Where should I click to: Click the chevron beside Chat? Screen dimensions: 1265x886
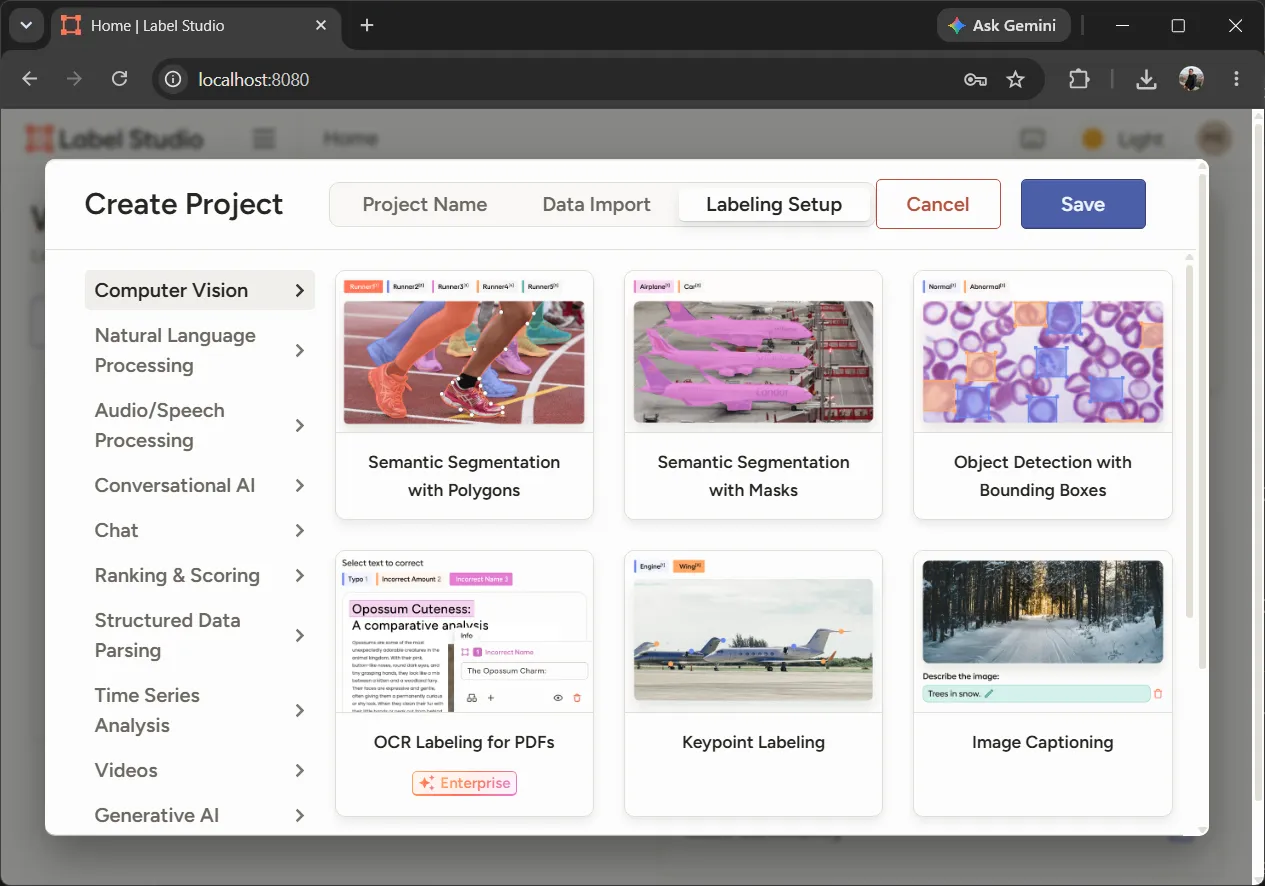[x=299, y=531]
